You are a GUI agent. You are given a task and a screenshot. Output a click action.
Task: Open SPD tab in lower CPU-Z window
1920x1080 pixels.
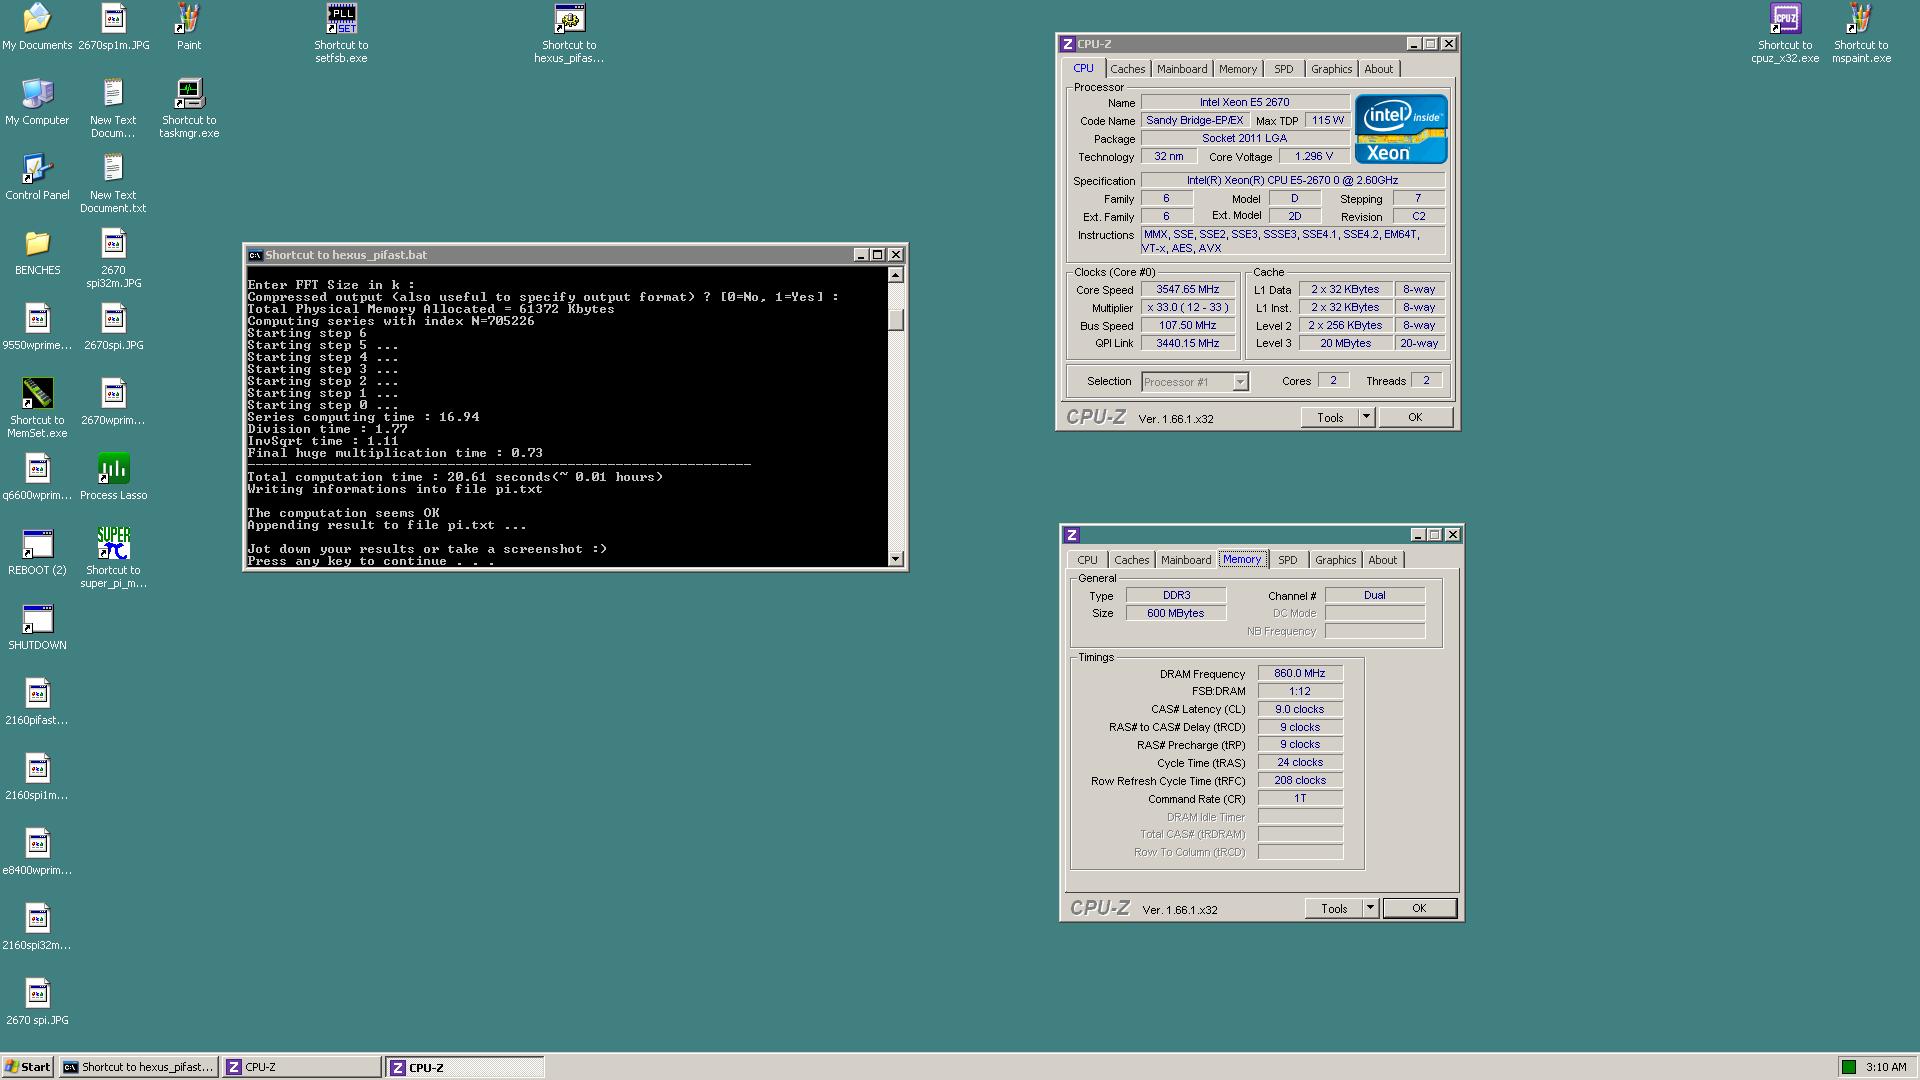pyautogui.click(x=1287, y=560)
